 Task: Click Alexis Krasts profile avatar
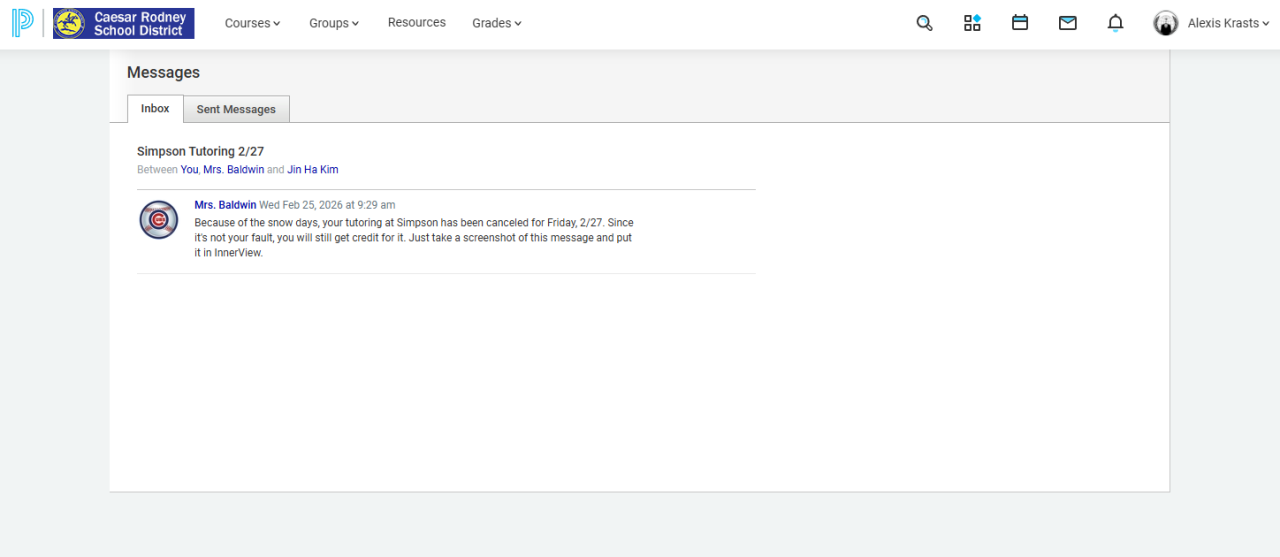(1166, 23)
